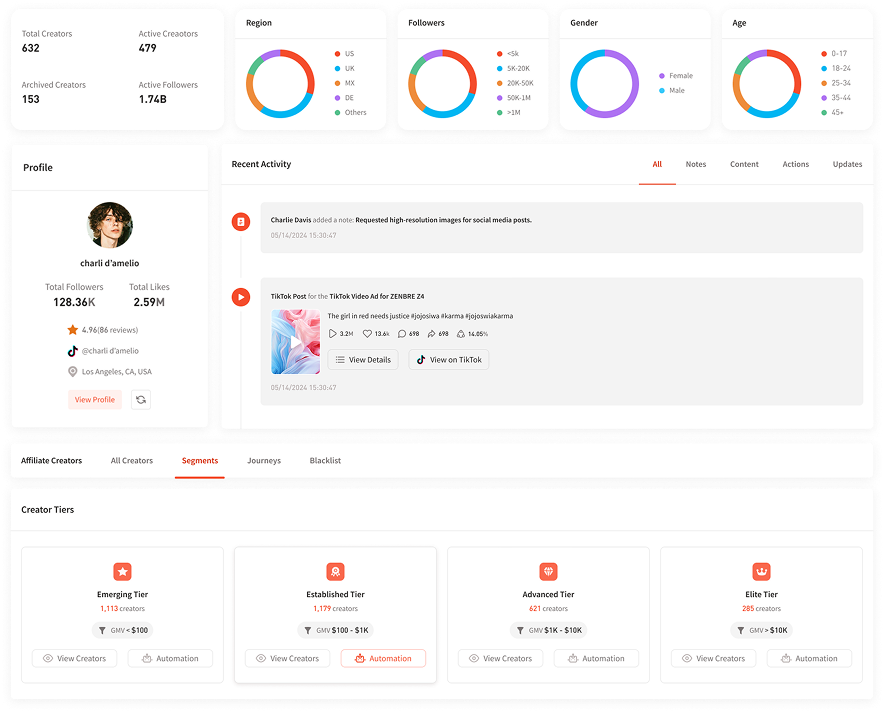Click Automation button under Established Tier

point(383,659)
